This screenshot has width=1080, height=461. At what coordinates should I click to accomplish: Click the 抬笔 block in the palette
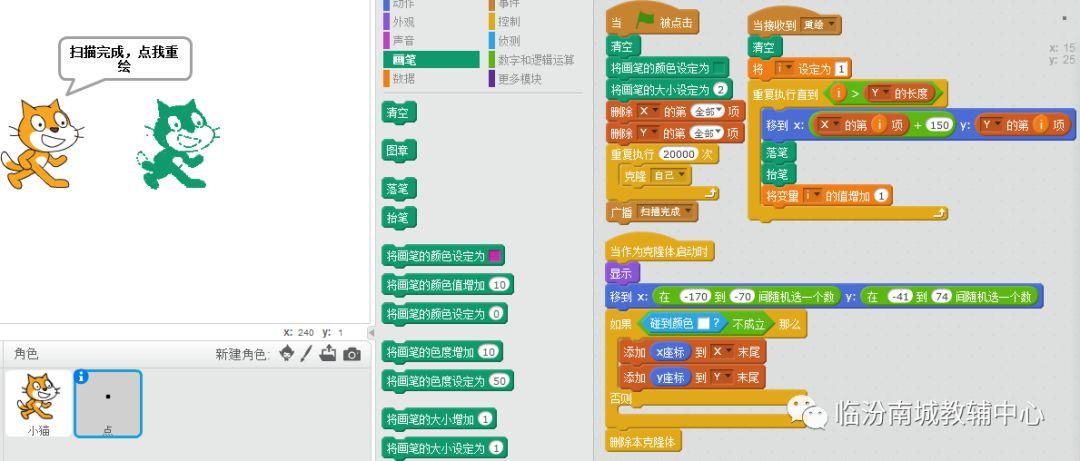coord(398,218)
